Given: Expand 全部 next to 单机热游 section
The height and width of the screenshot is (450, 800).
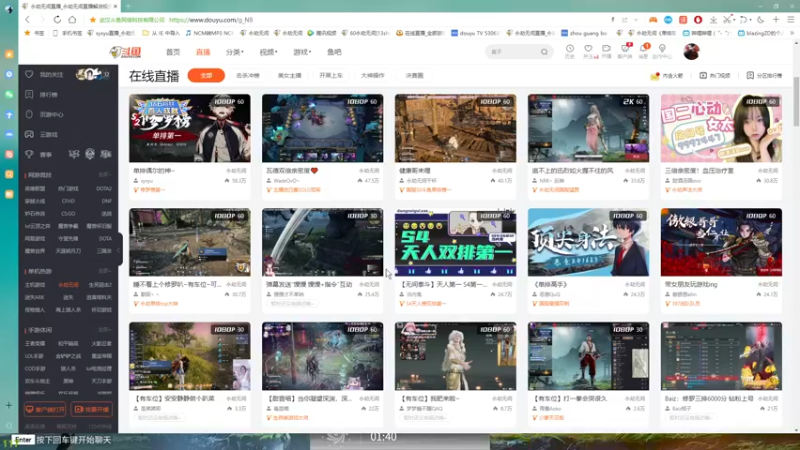Looking at the screenshot, I should click(105, 271).
